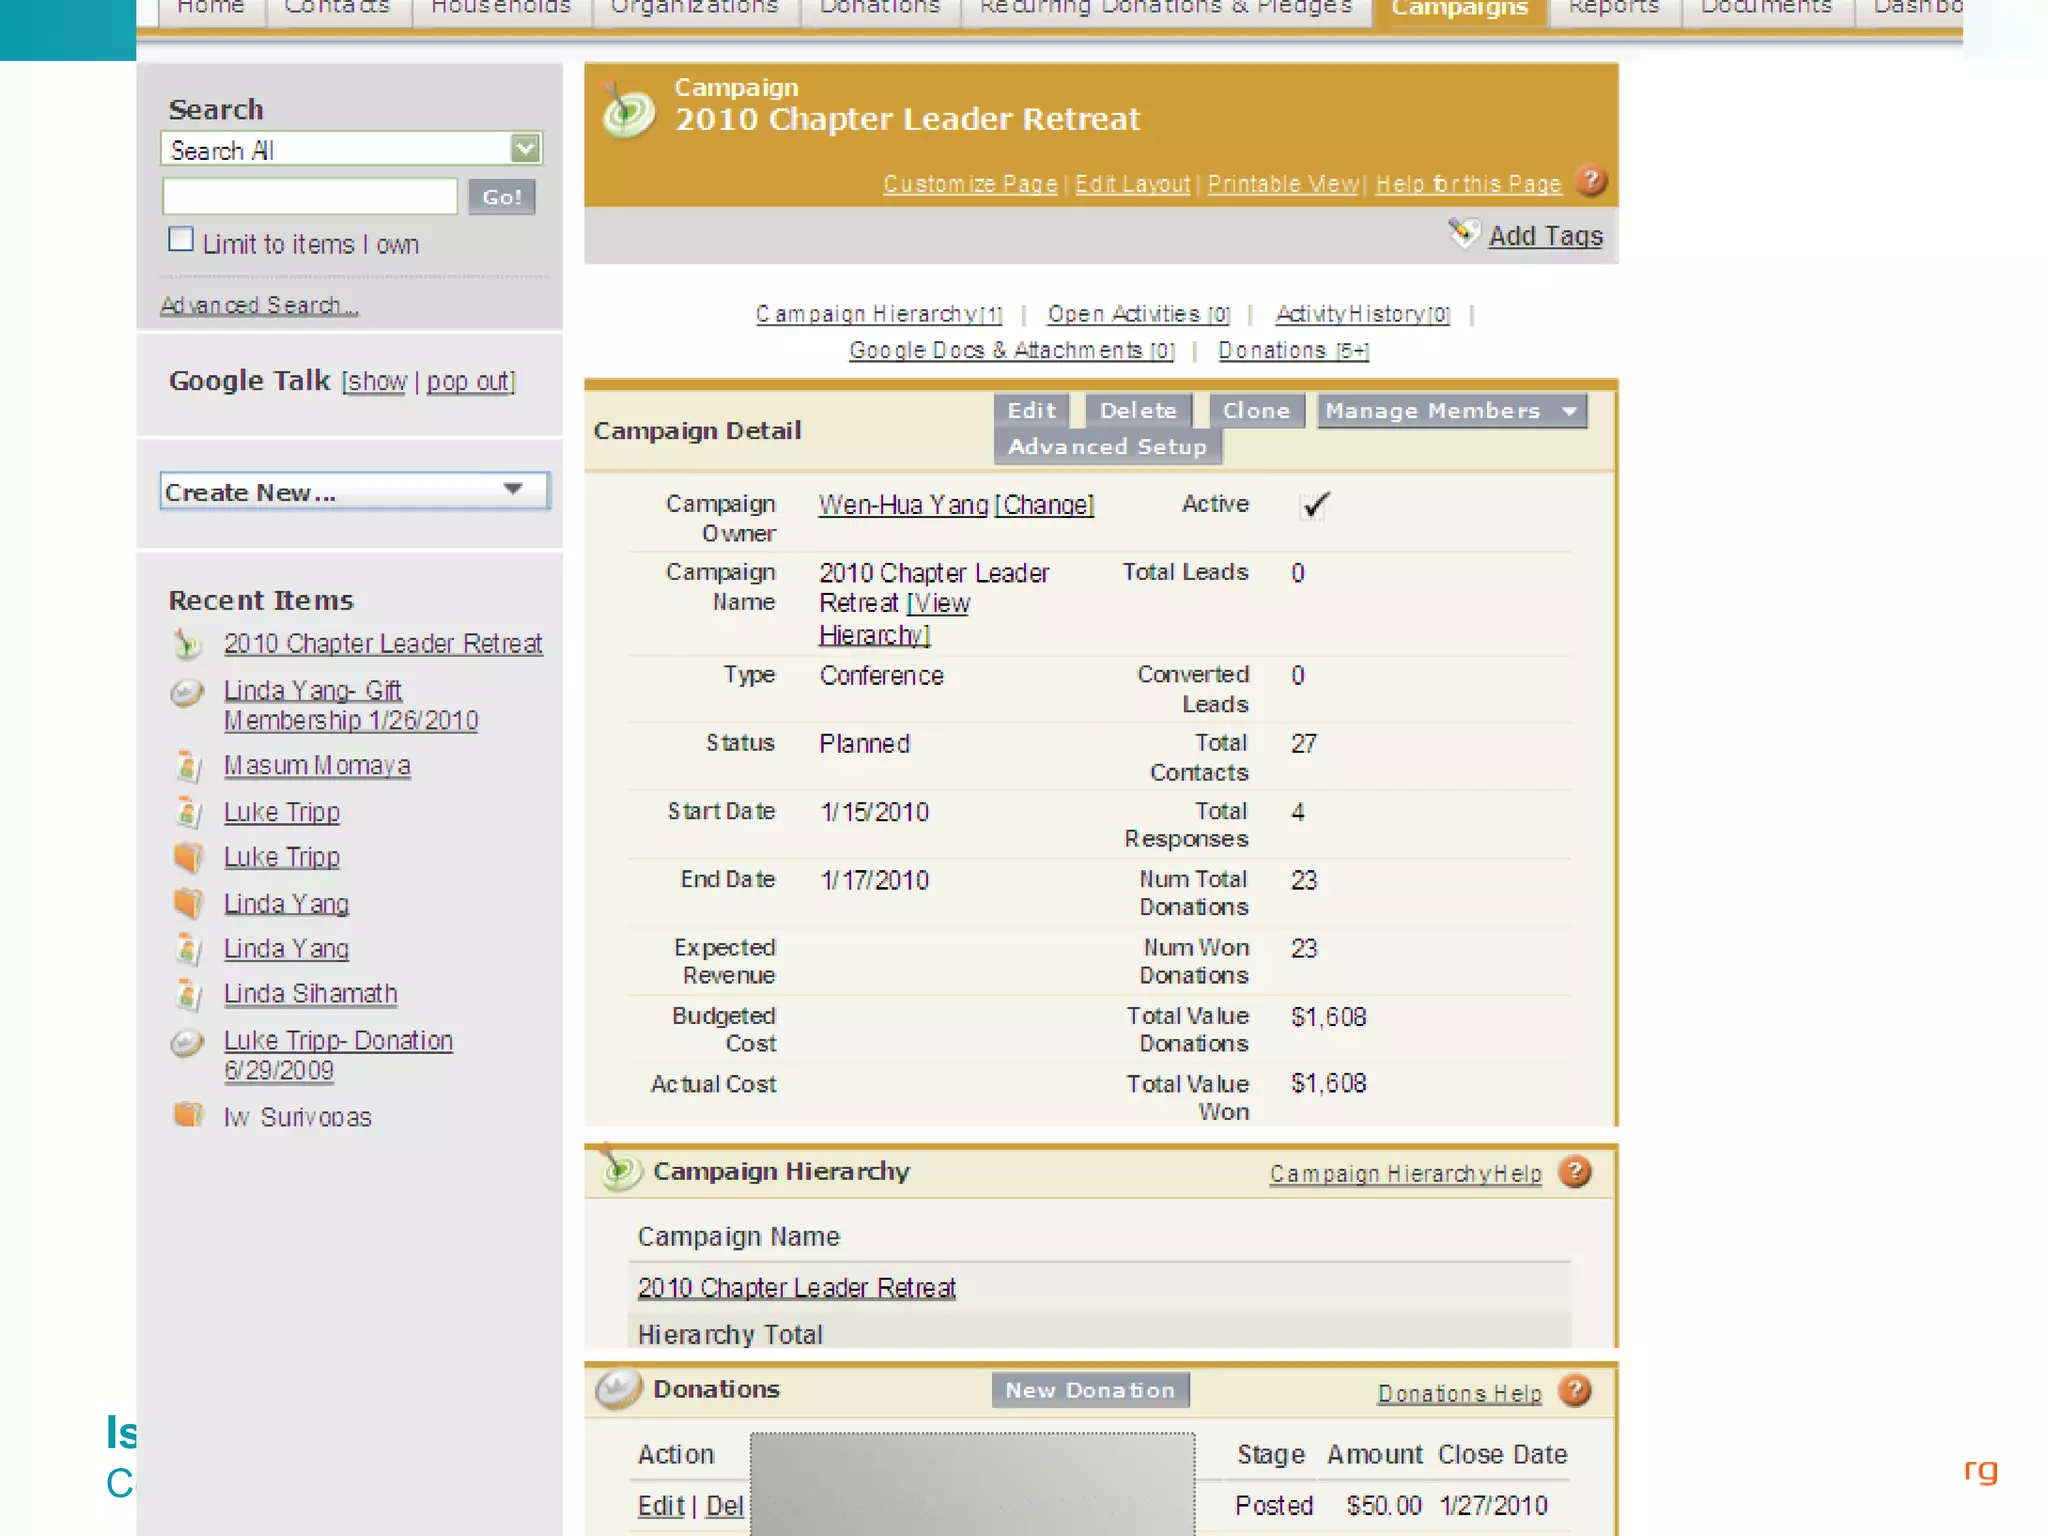
Task: Click the household folder icon beside Linda Yang
Action: (x=188, y=903)
